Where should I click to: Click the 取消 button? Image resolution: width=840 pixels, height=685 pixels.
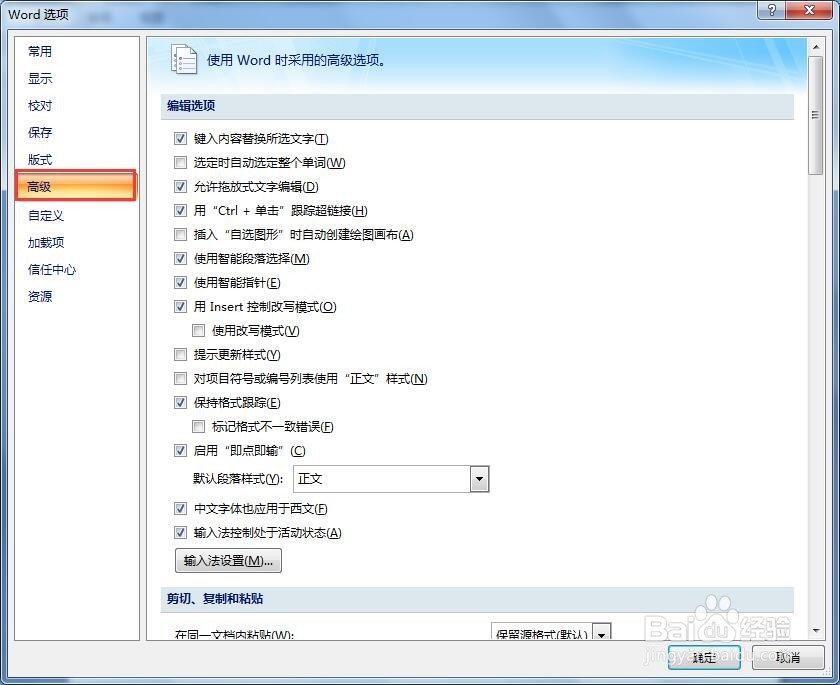[x=788, y=657]
